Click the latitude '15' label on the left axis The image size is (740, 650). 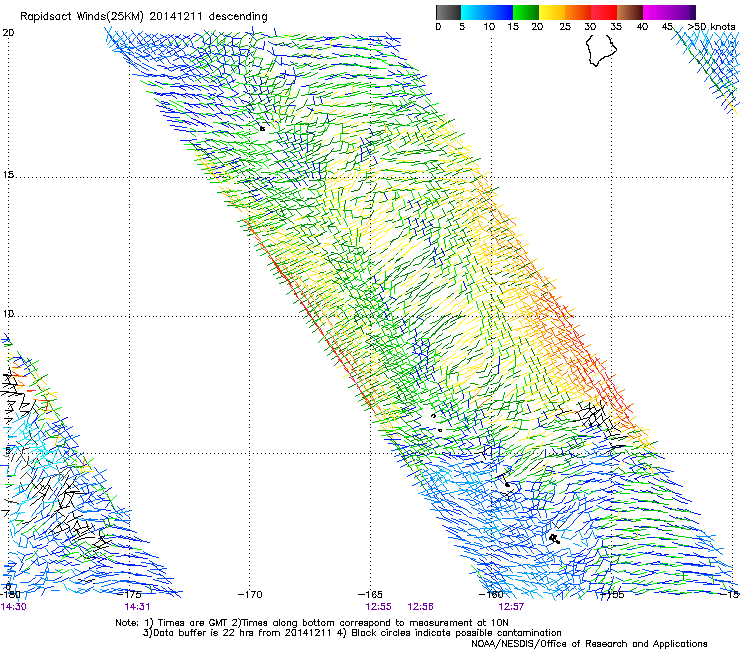coord(8,175)
